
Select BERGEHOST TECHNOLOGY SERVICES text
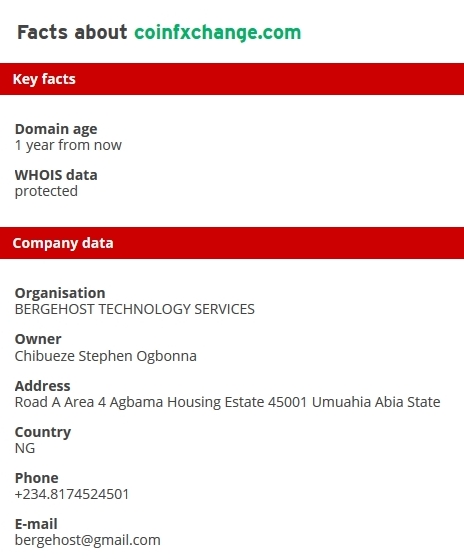[x=135, y=309]
